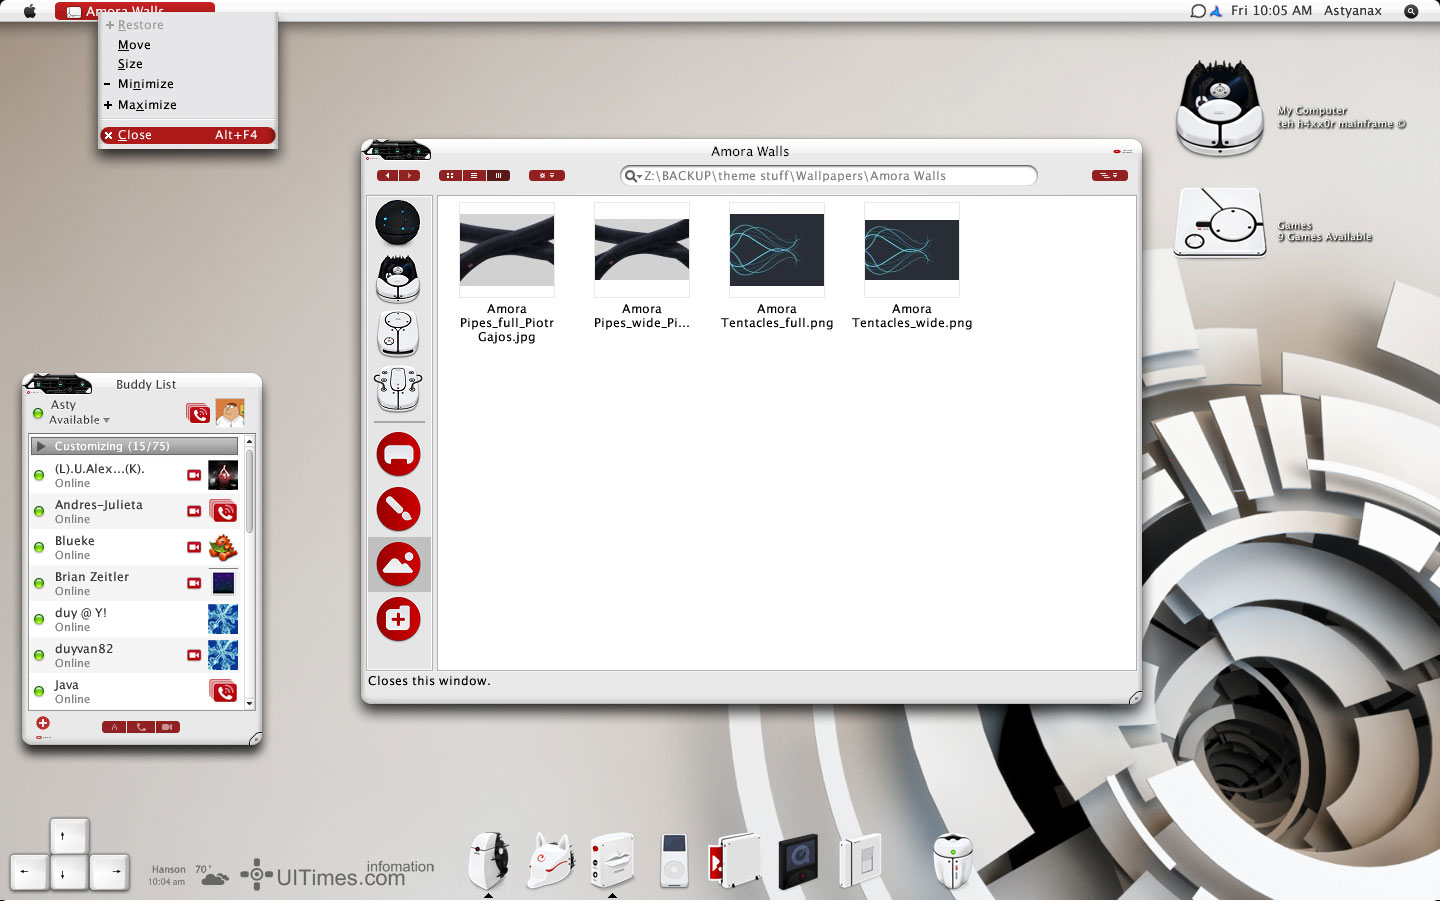Select the white network hub icon in Amora Walls sidebar
Image resolution: width=1440 pixels, height=901 pixels.
[398, 389]
